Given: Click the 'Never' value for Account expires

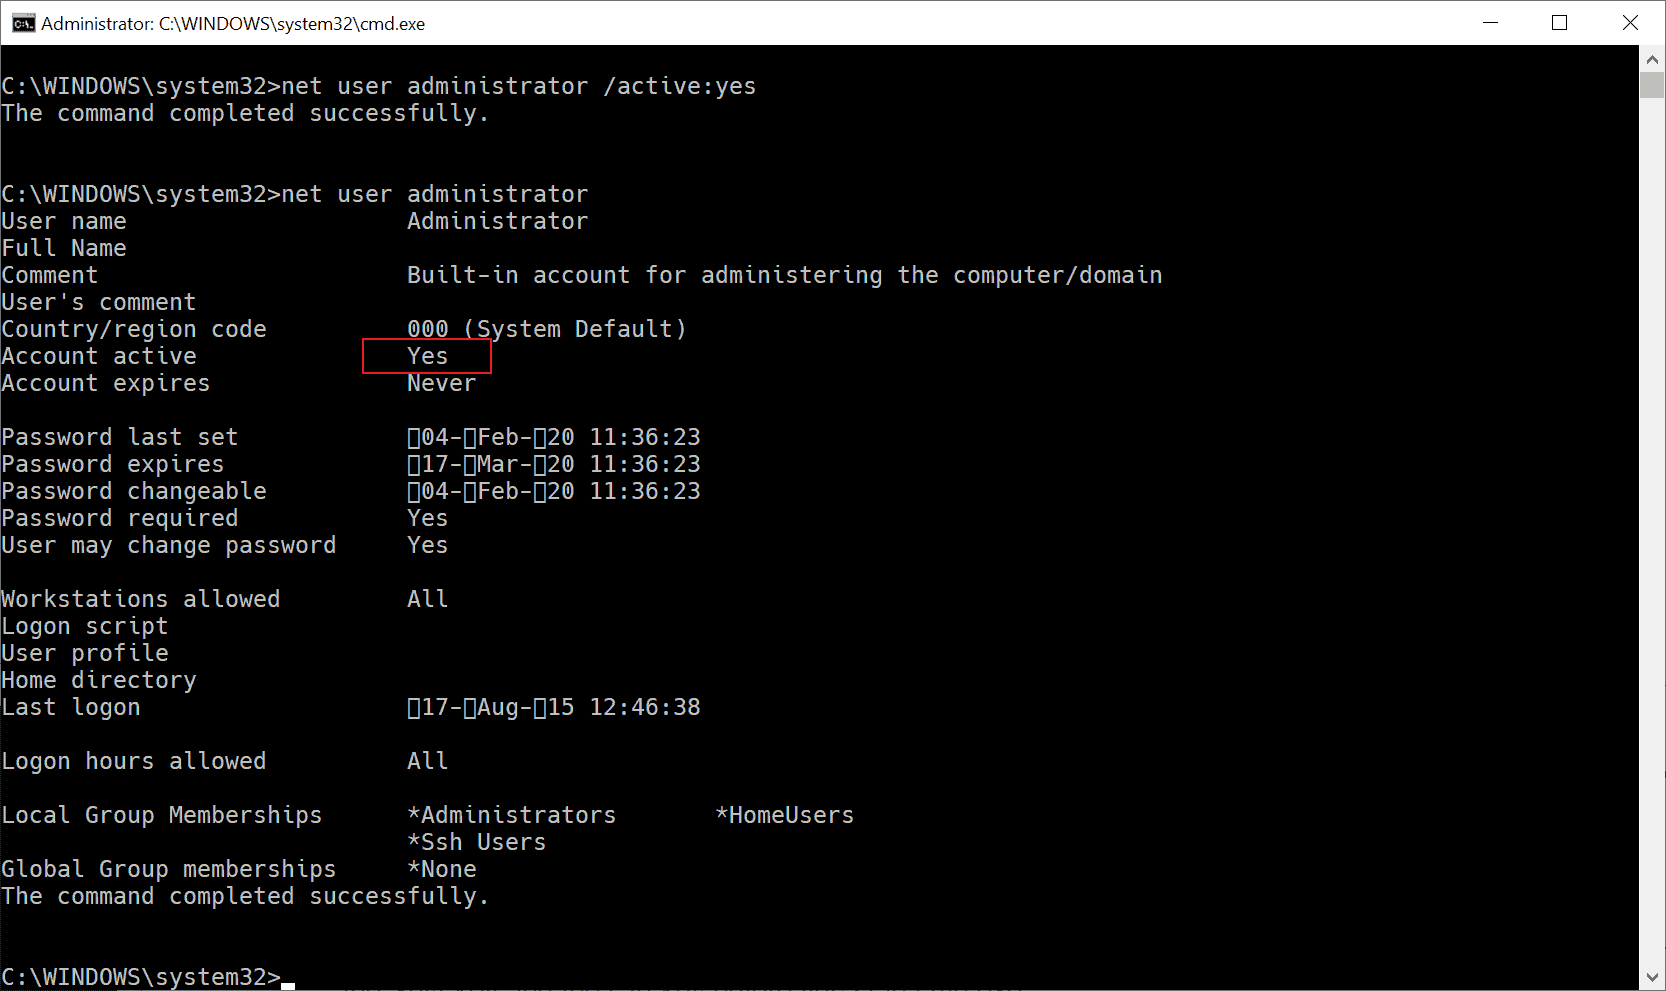Looking at the screenshot, I should [442, 383].
